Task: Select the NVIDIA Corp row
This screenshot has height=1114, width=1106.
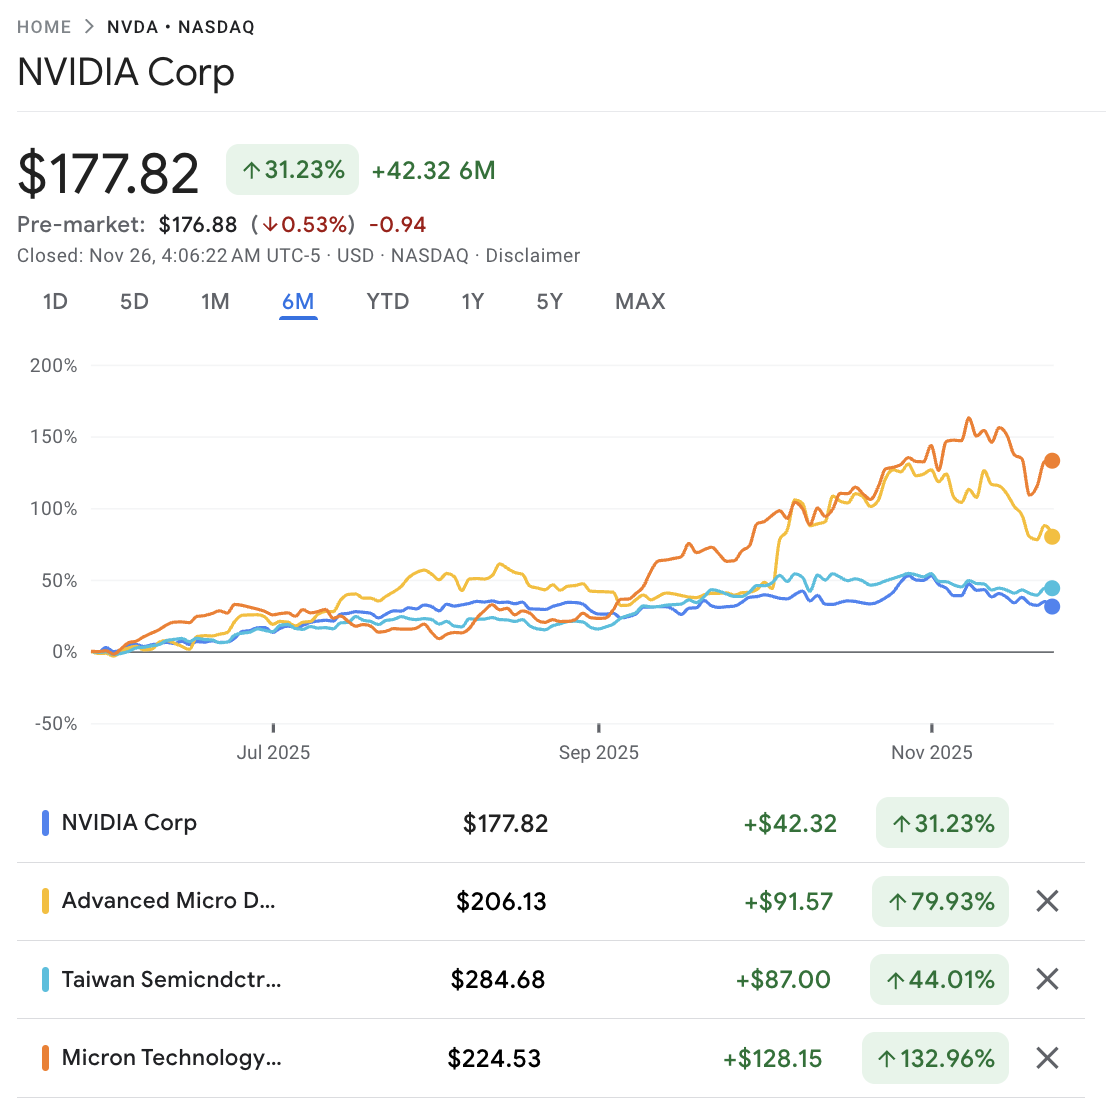Action: click(300, 822)
